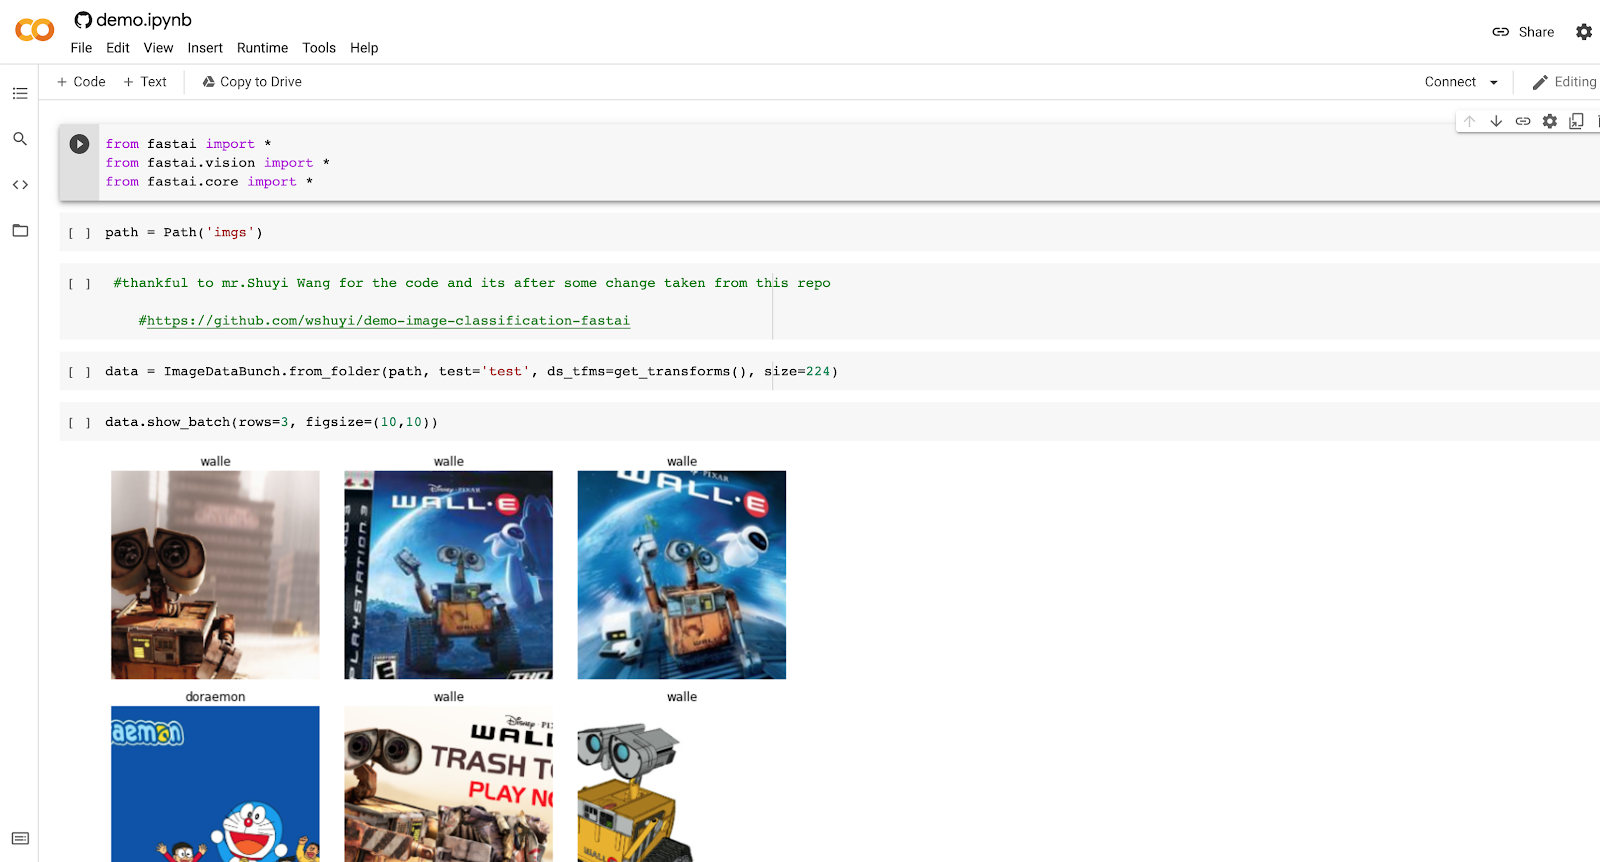Click the Doraemon image with blue background
1600x862 pixels.
coord(215,784)
